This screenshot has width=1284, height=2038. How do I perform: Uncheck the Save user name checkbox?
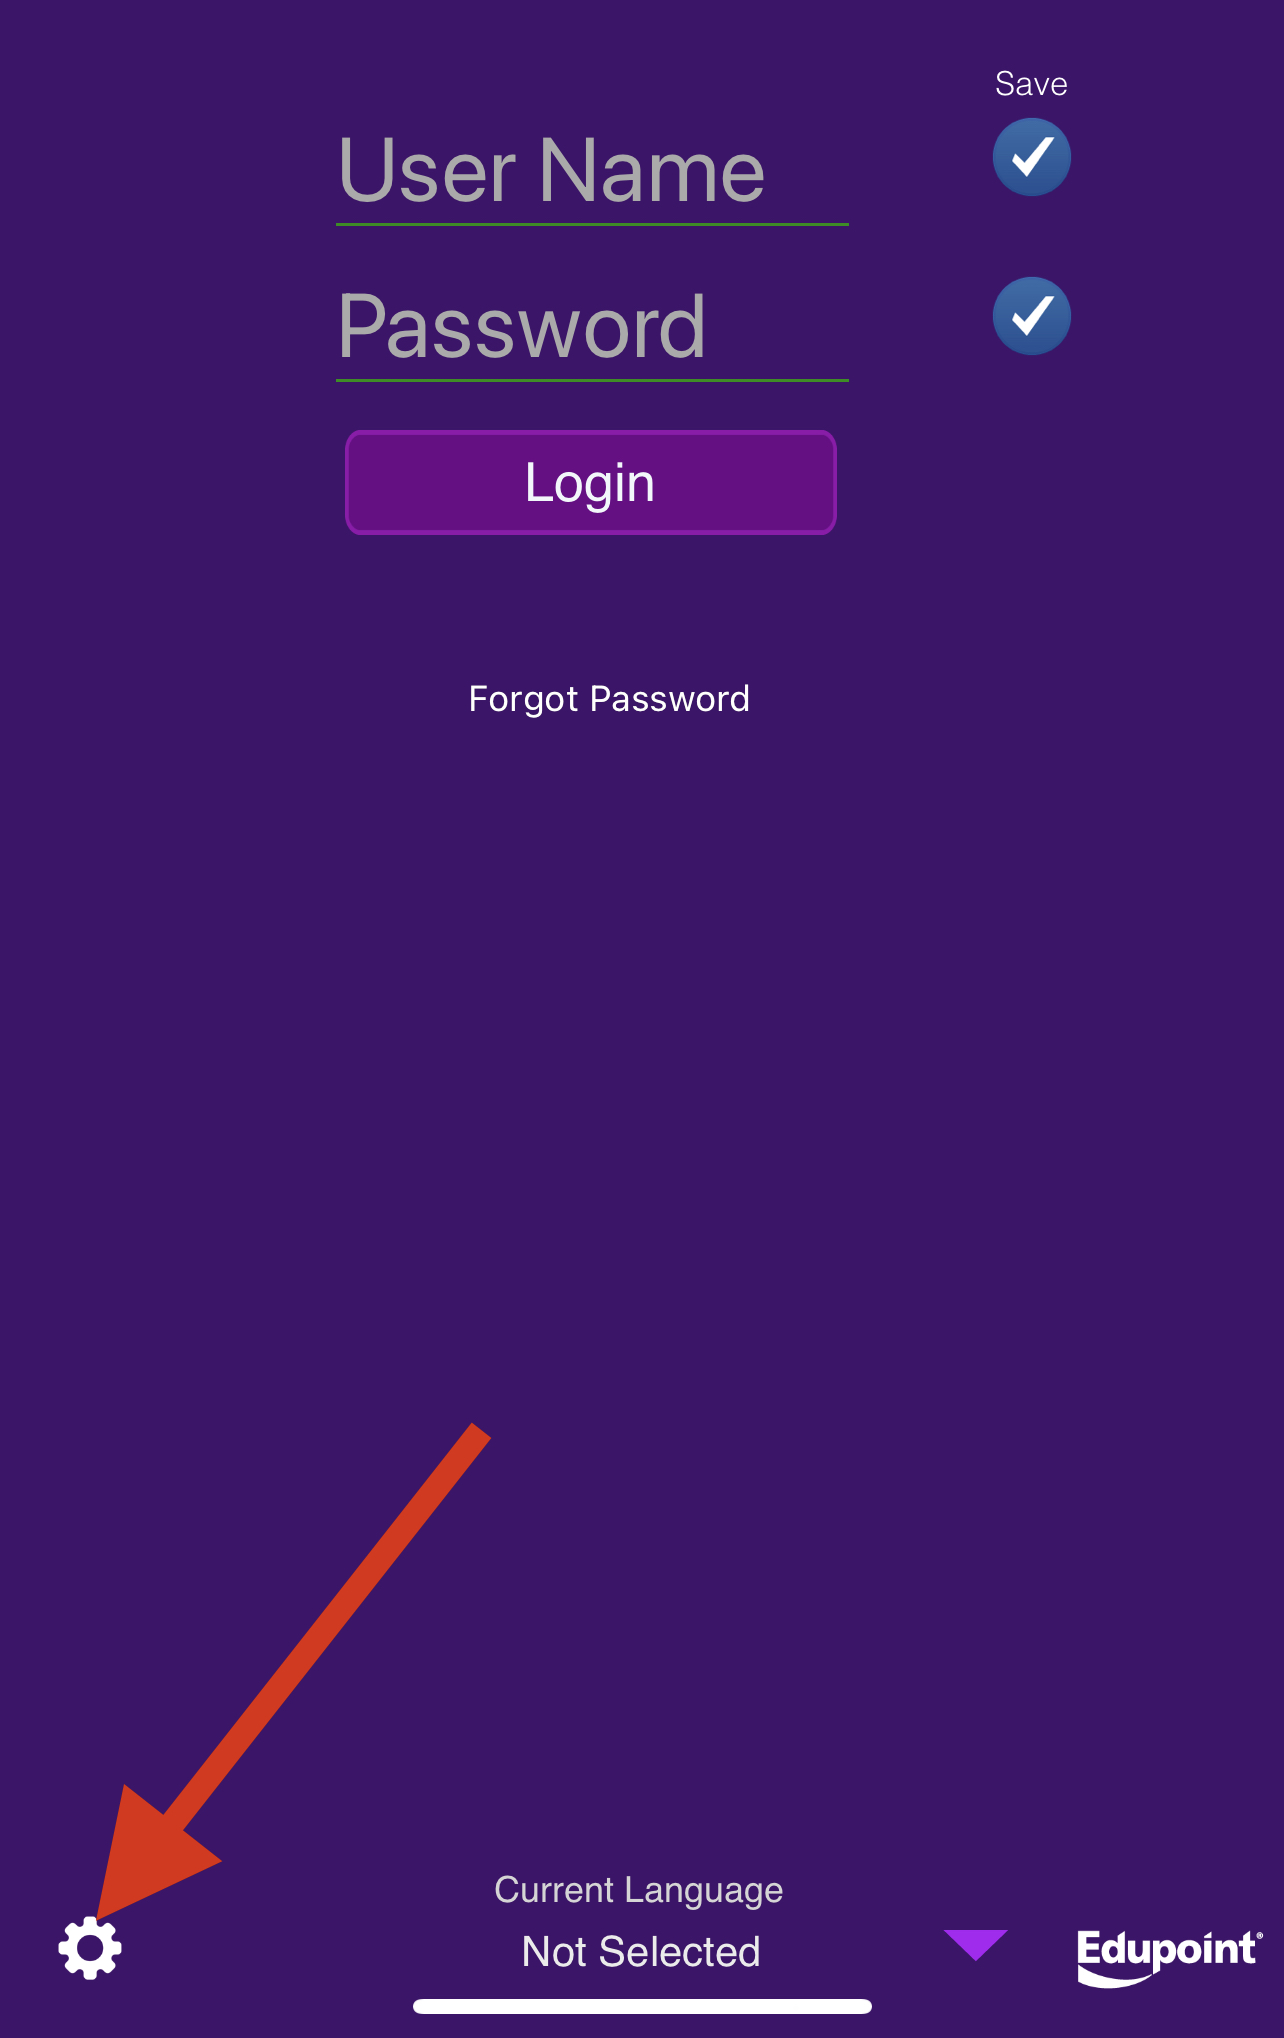pos(1032,157)
